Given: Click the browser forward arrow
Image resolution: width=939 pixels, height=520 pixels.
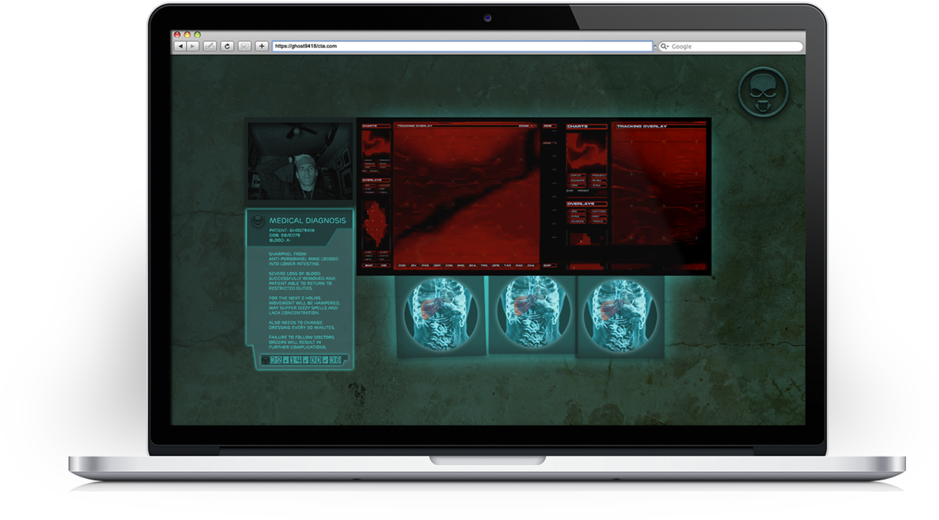Looking at the screenshot, I should [193, 46].
